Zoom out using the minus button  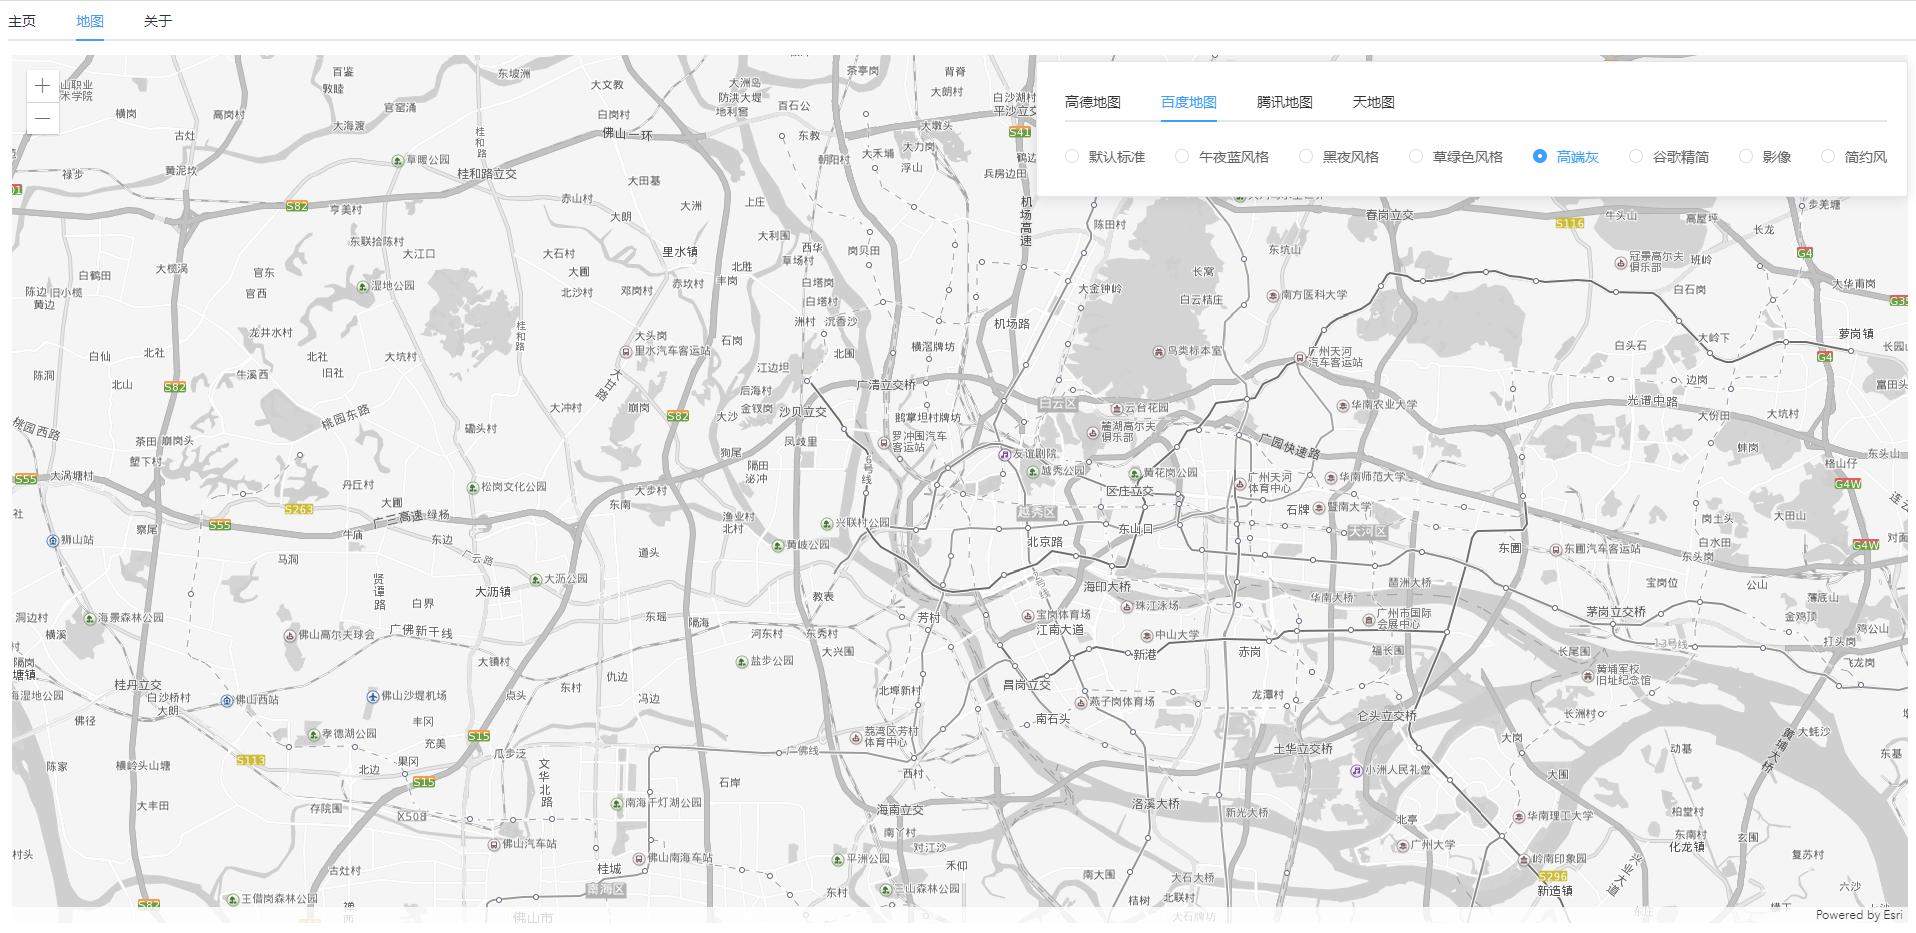pos(42,118)
